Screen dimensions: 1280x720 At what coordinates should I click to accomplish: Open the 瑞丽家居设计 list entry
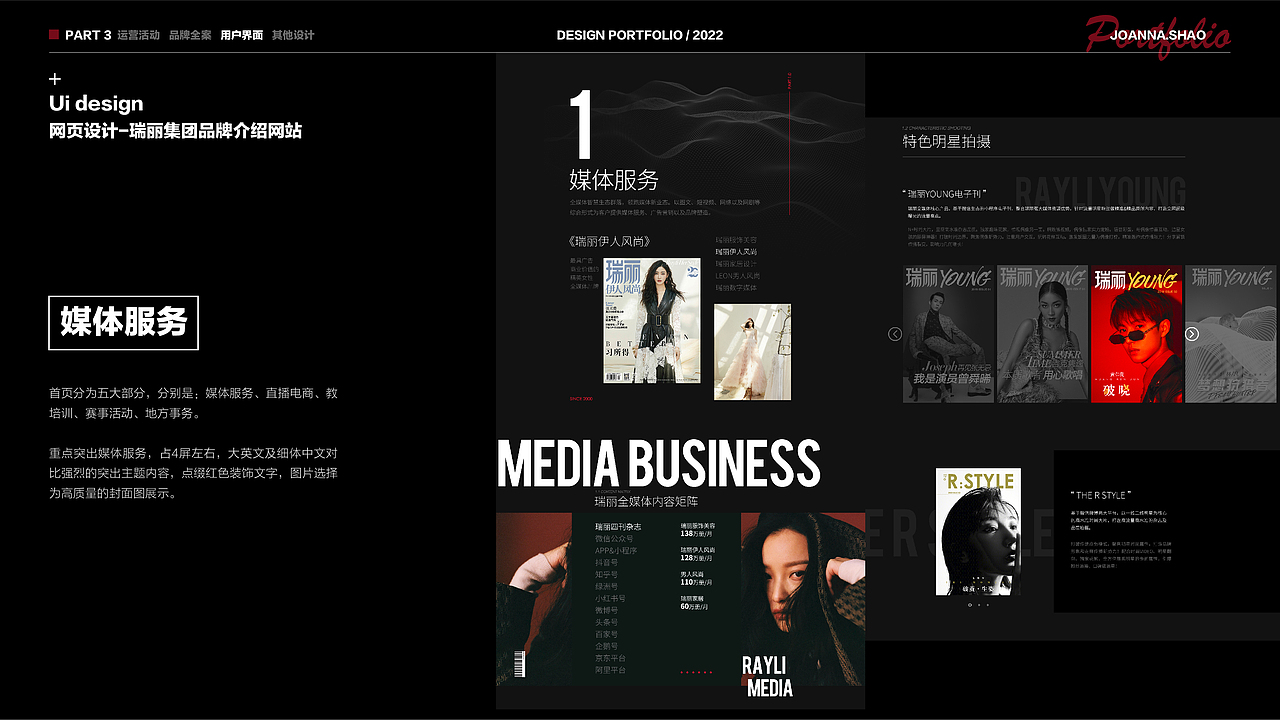[x=736, y=264]
